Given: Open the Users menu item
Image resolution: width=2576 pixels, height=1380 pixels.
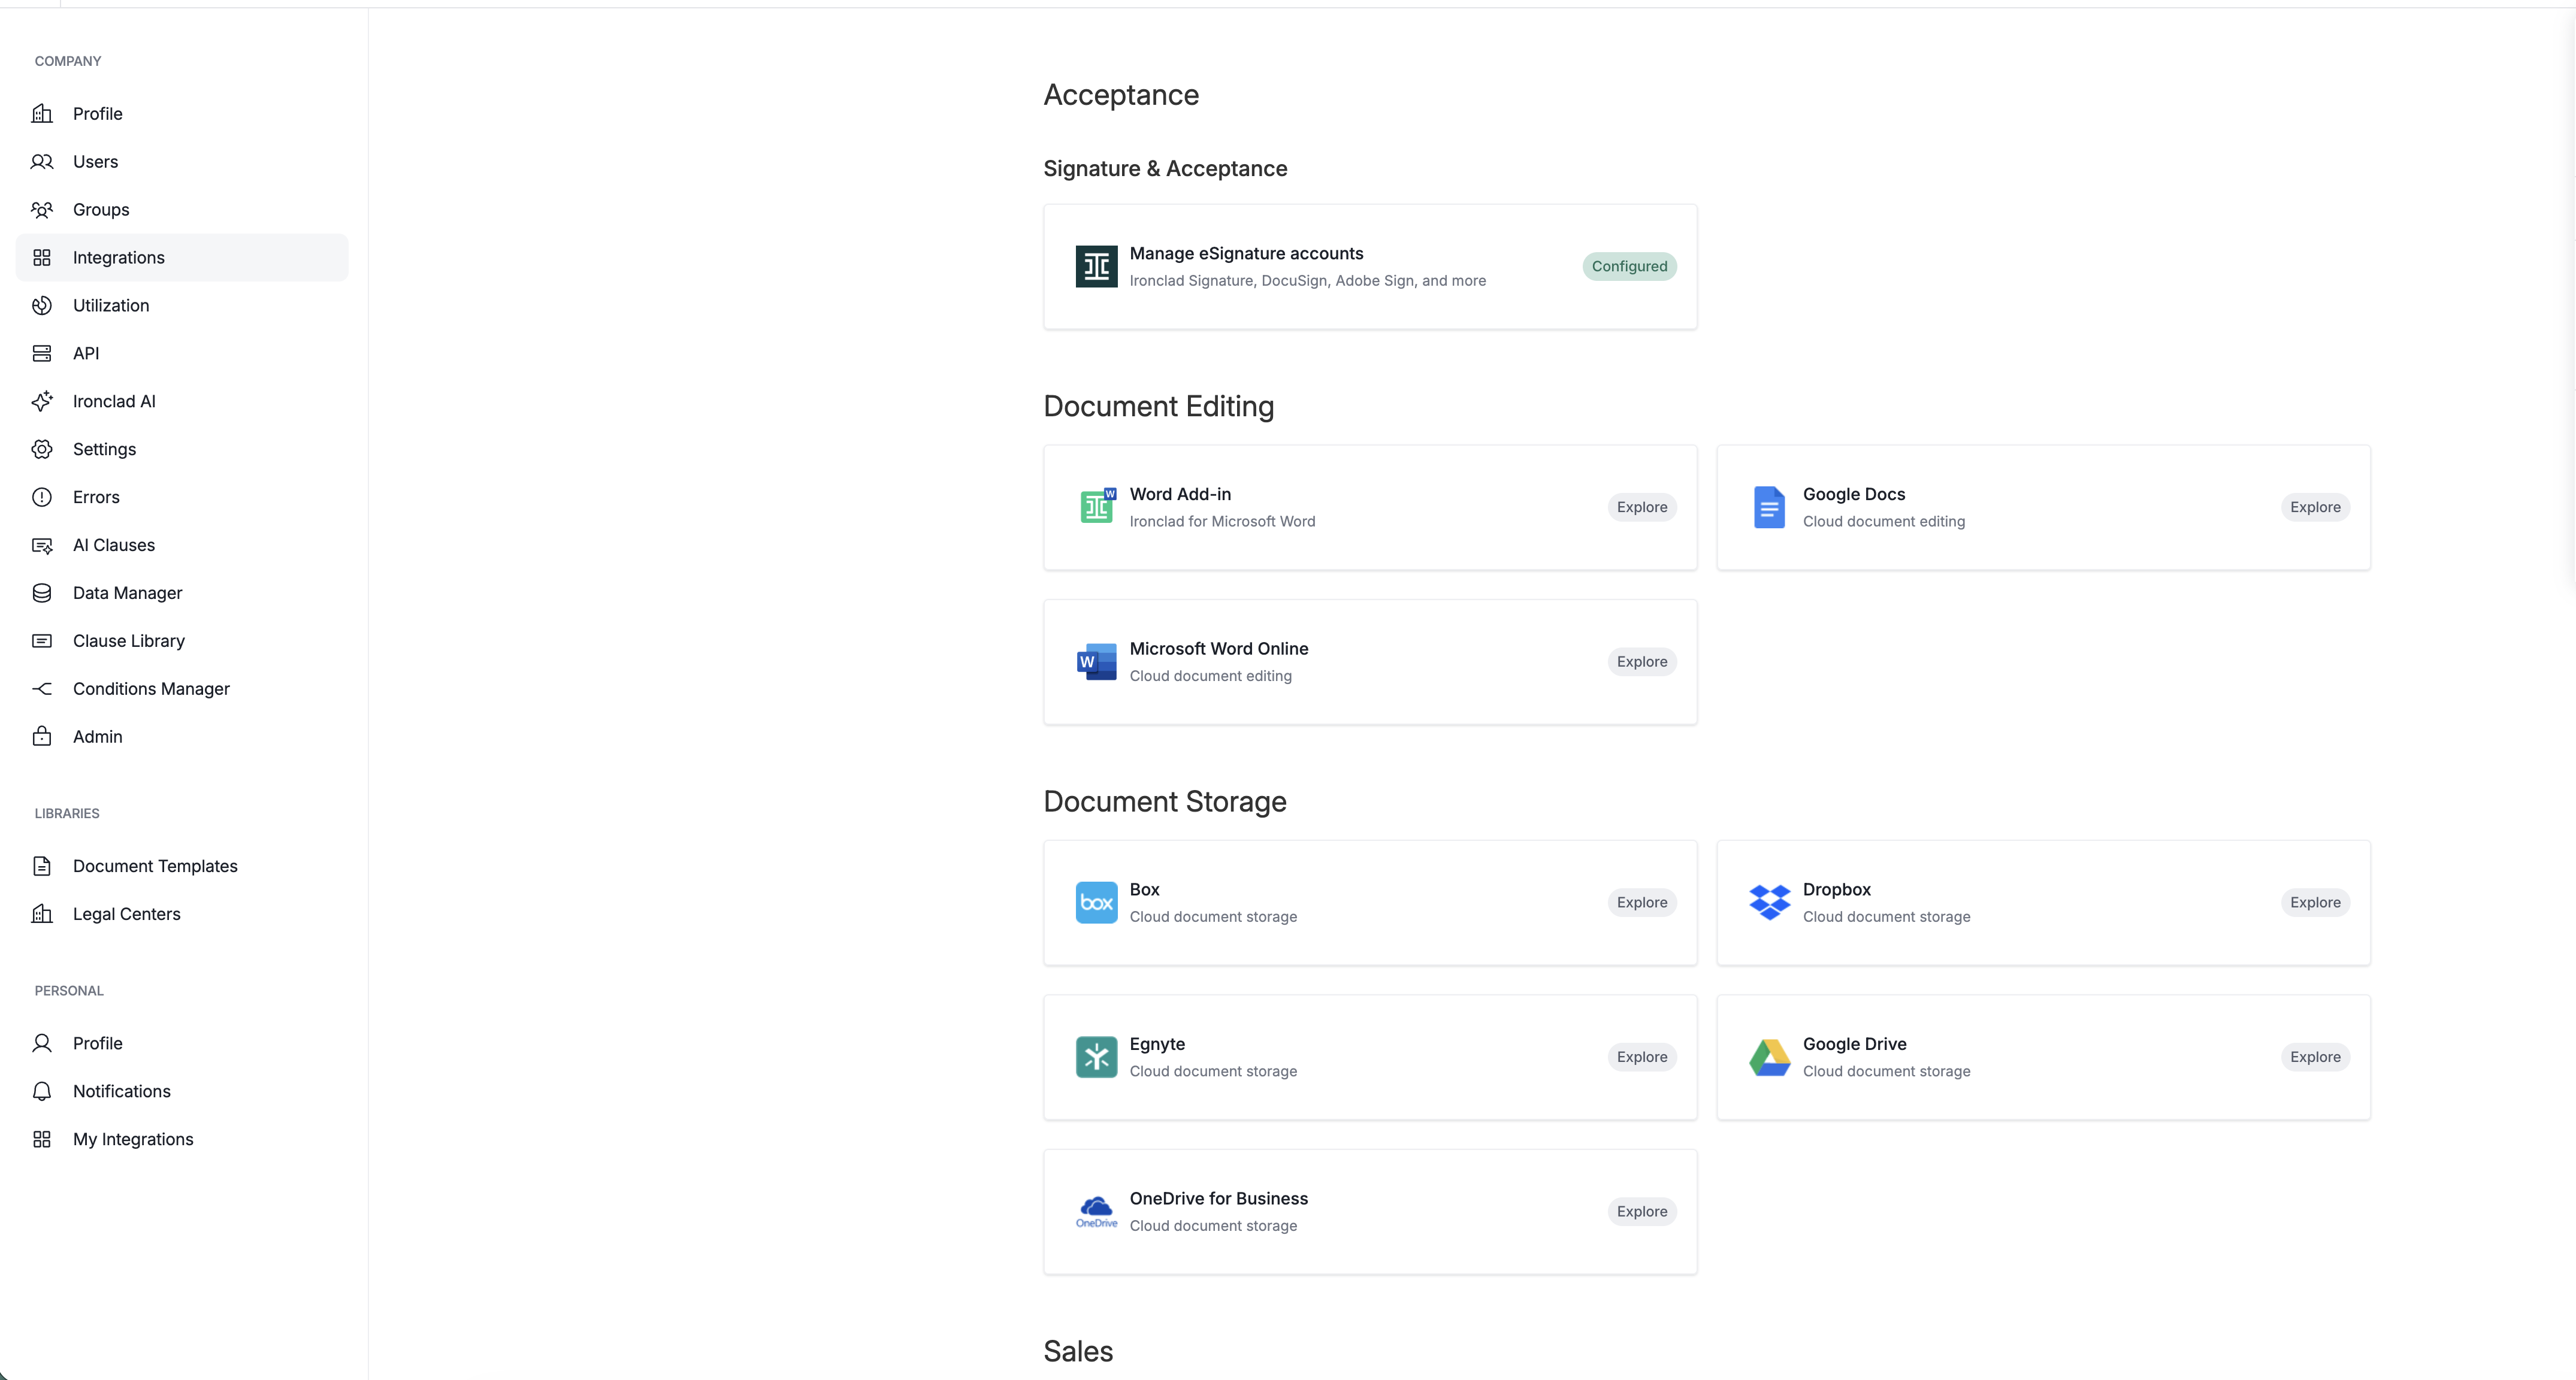Looking at the screenshot, I should pyautogui.click(x=182, y=162).
